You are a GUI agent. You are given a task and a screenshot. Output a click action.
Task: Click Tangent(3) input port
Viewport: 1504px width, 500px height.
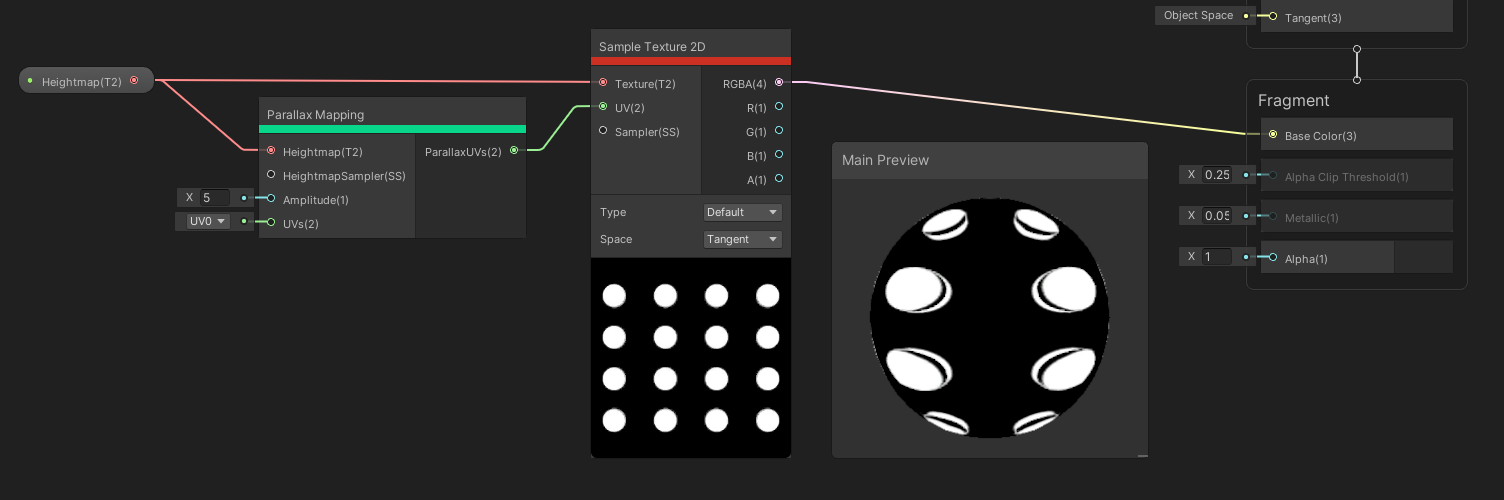(x=1273, y=16)
